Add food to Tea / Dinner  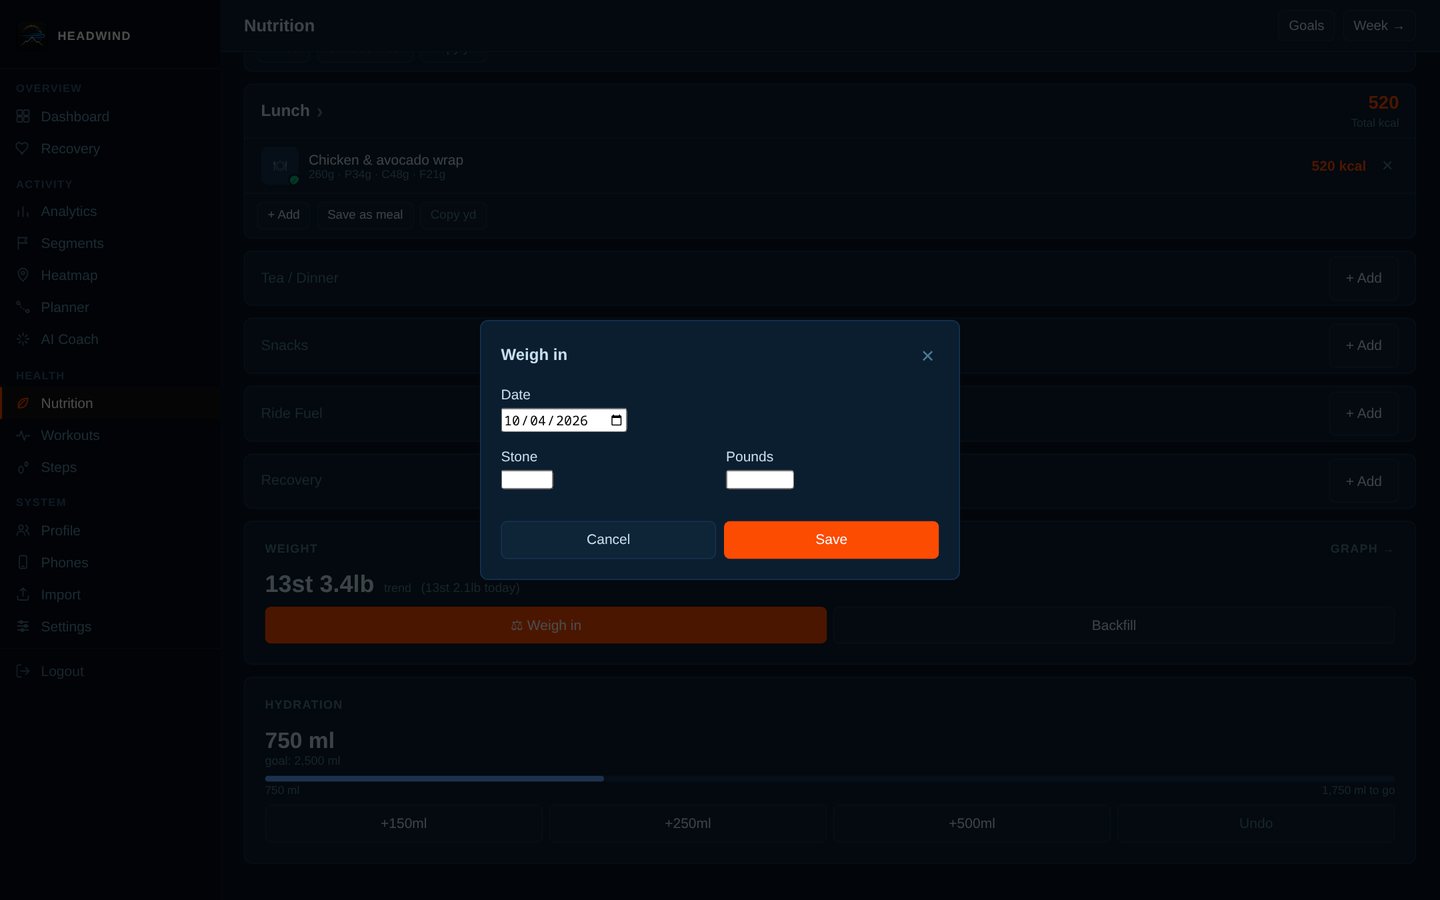click(1363, 278)
